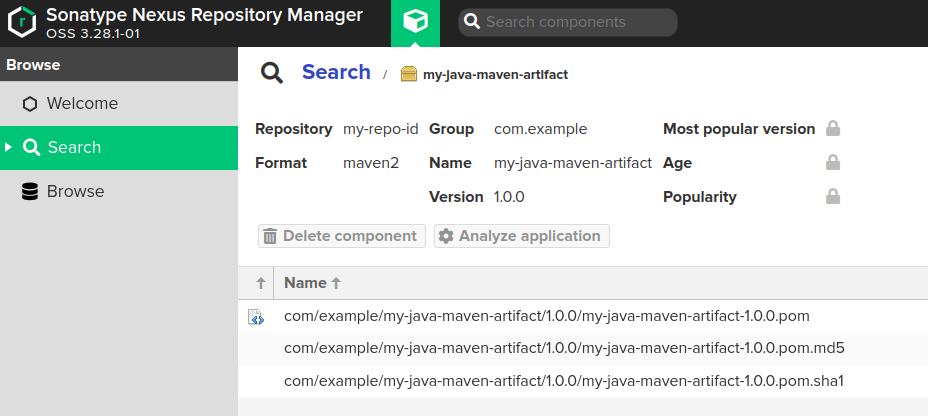Image resolution: width=928 pixels, height=416 pixels.
Task: Select the my-java-maven-artifact-1.0.0.pom.sha1 row
Action: click(x=583, y=381)
